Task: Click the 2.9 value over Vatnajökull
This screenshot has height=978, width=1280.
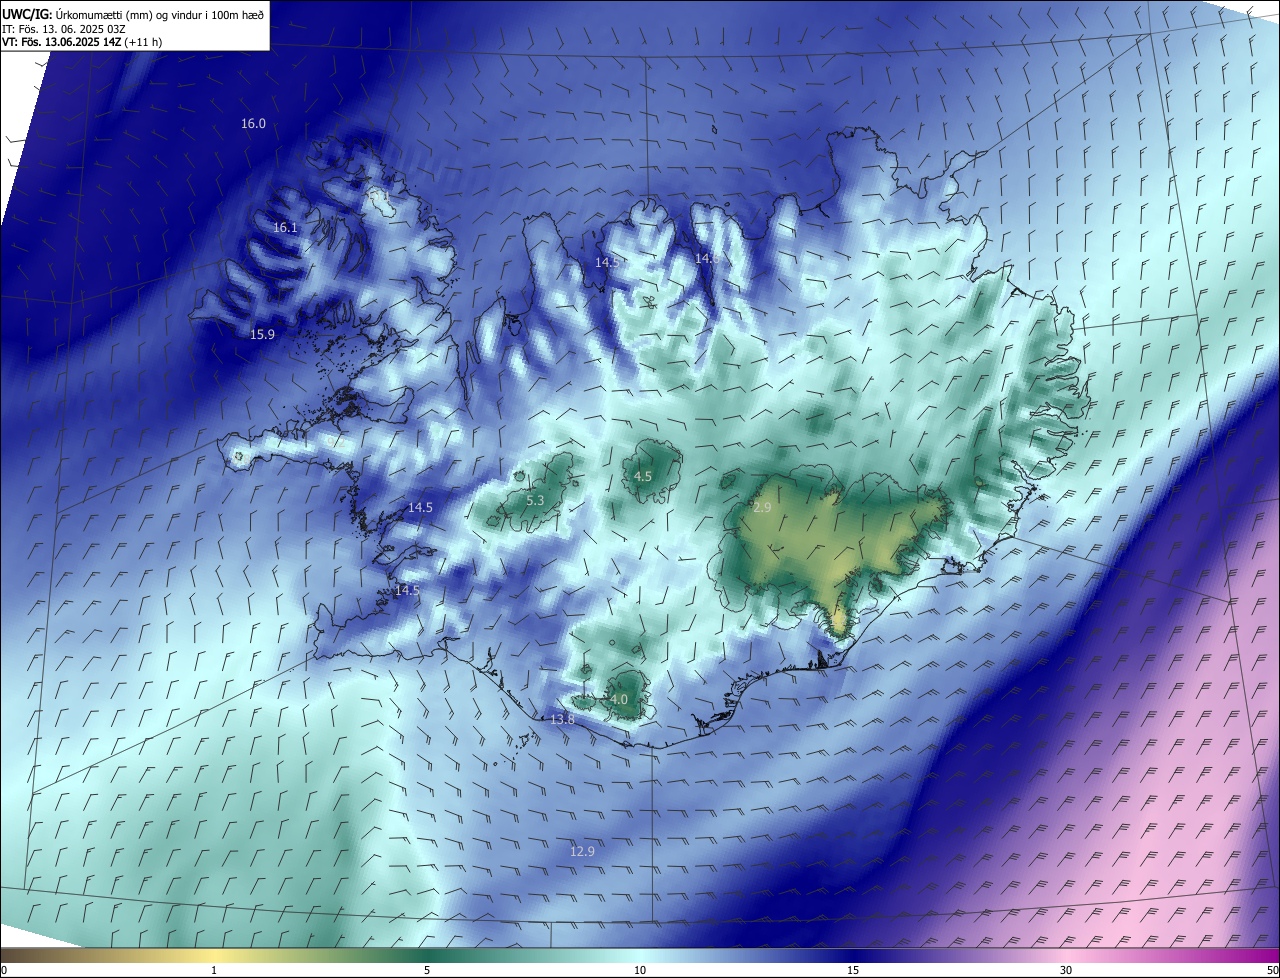Action: click(762, 508)
